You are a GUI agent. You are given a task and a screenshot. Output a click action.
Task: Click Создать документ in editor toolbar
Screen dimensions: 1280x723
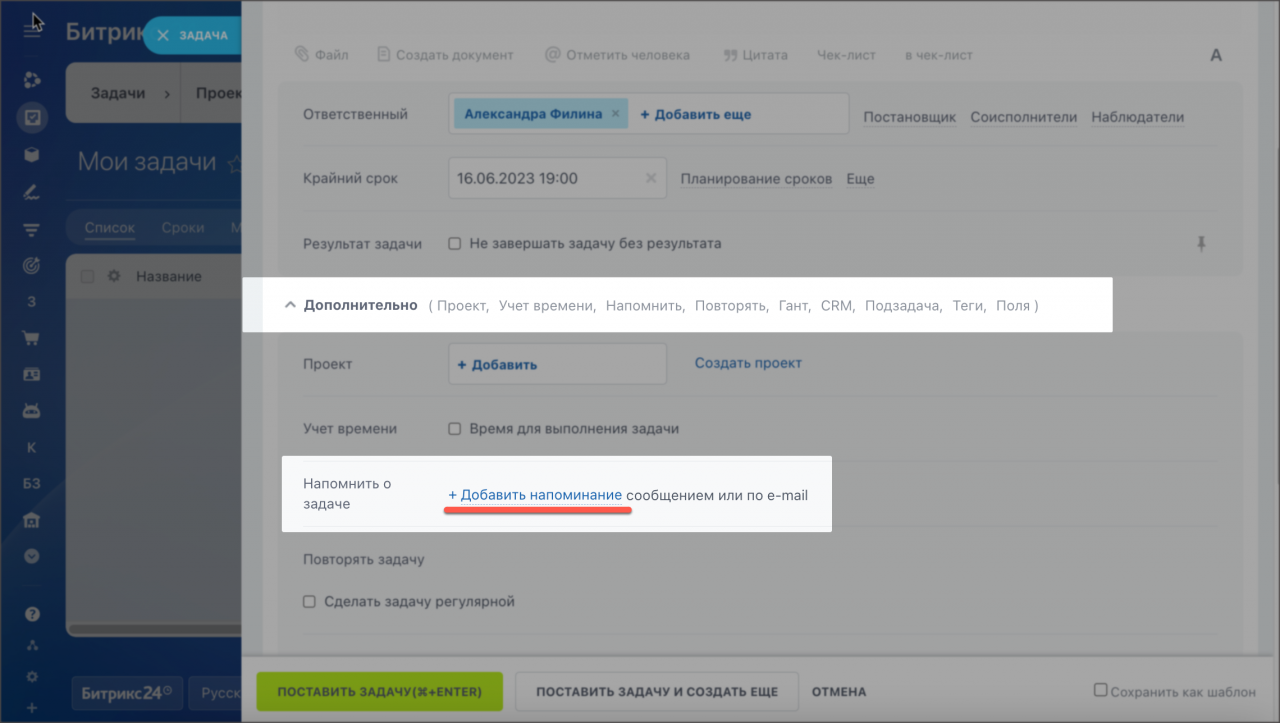pyautogui.click(x=445, y=55)
